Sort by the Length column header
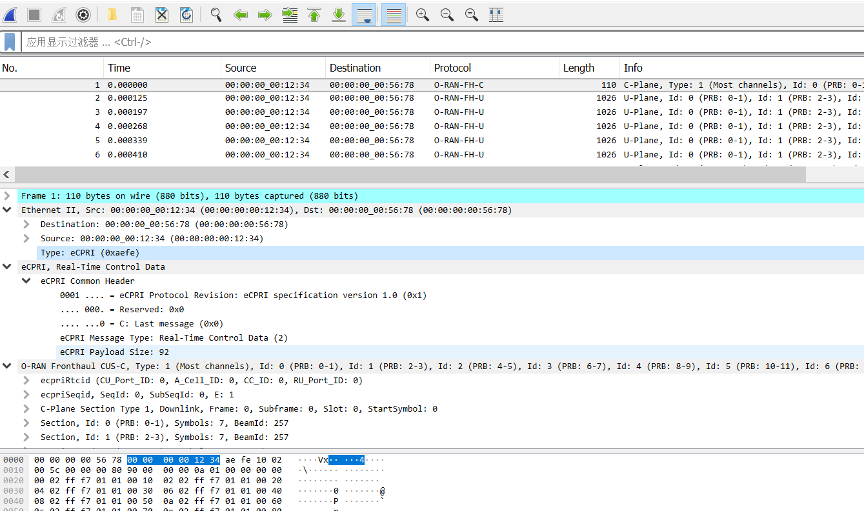864x512 pixels. (588, 68)
